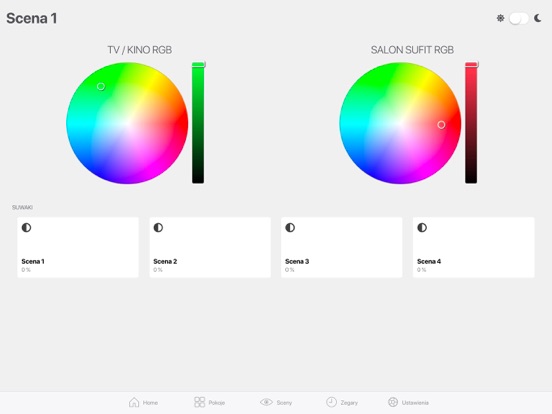552x414 pixels.
Task: Click the SALON SUFIT color selector marker
Action: pos(441,125)
